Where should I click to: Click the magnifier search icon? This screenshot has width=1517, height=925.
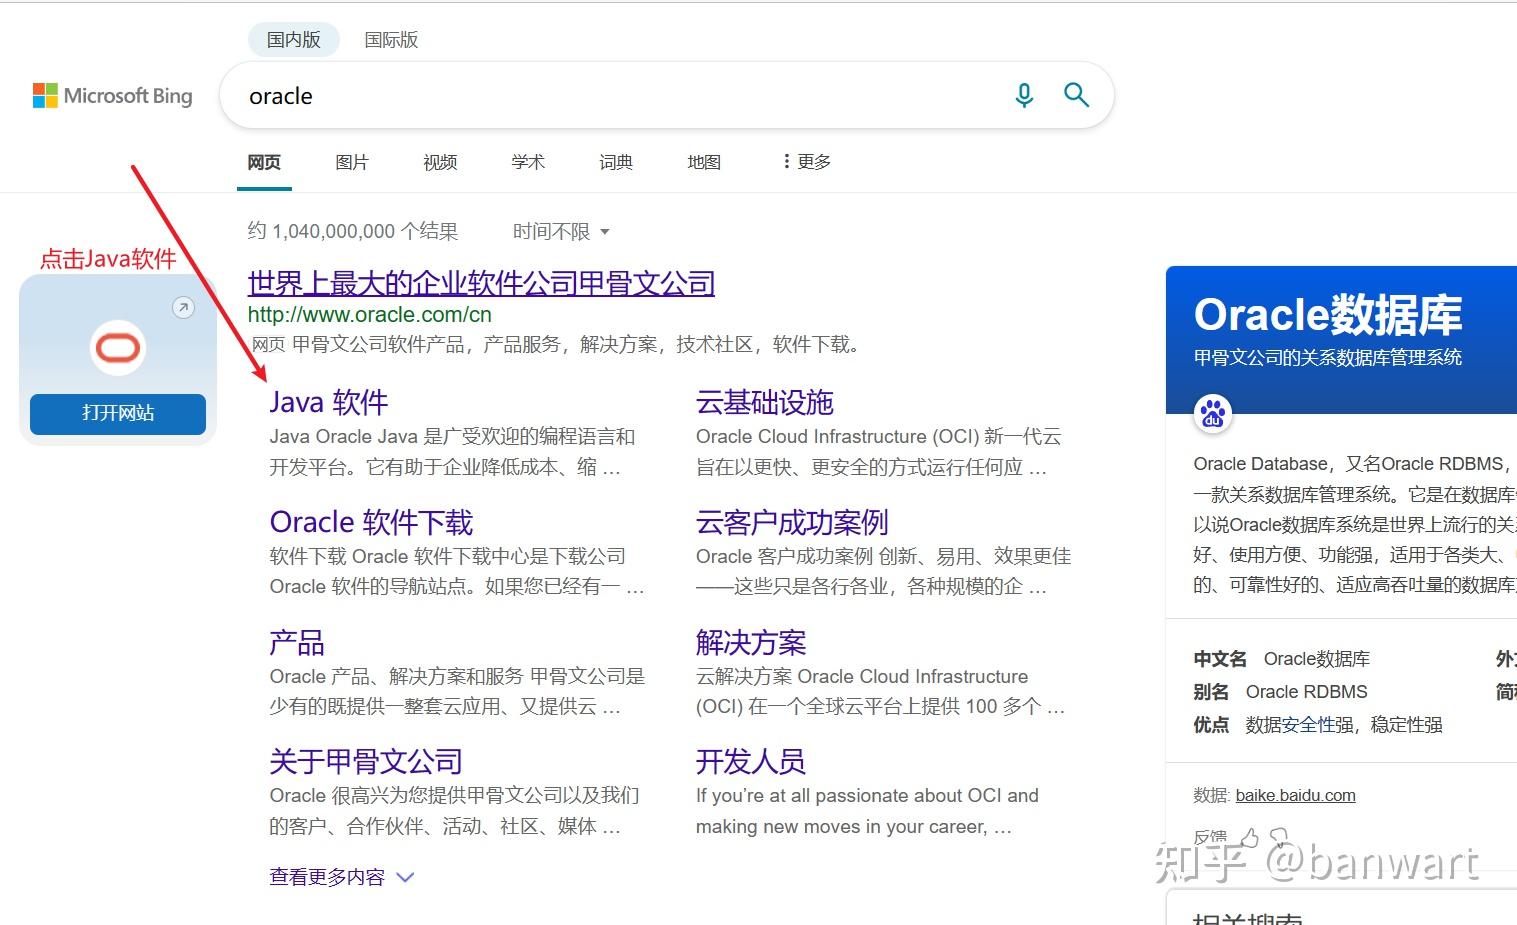1076,95
